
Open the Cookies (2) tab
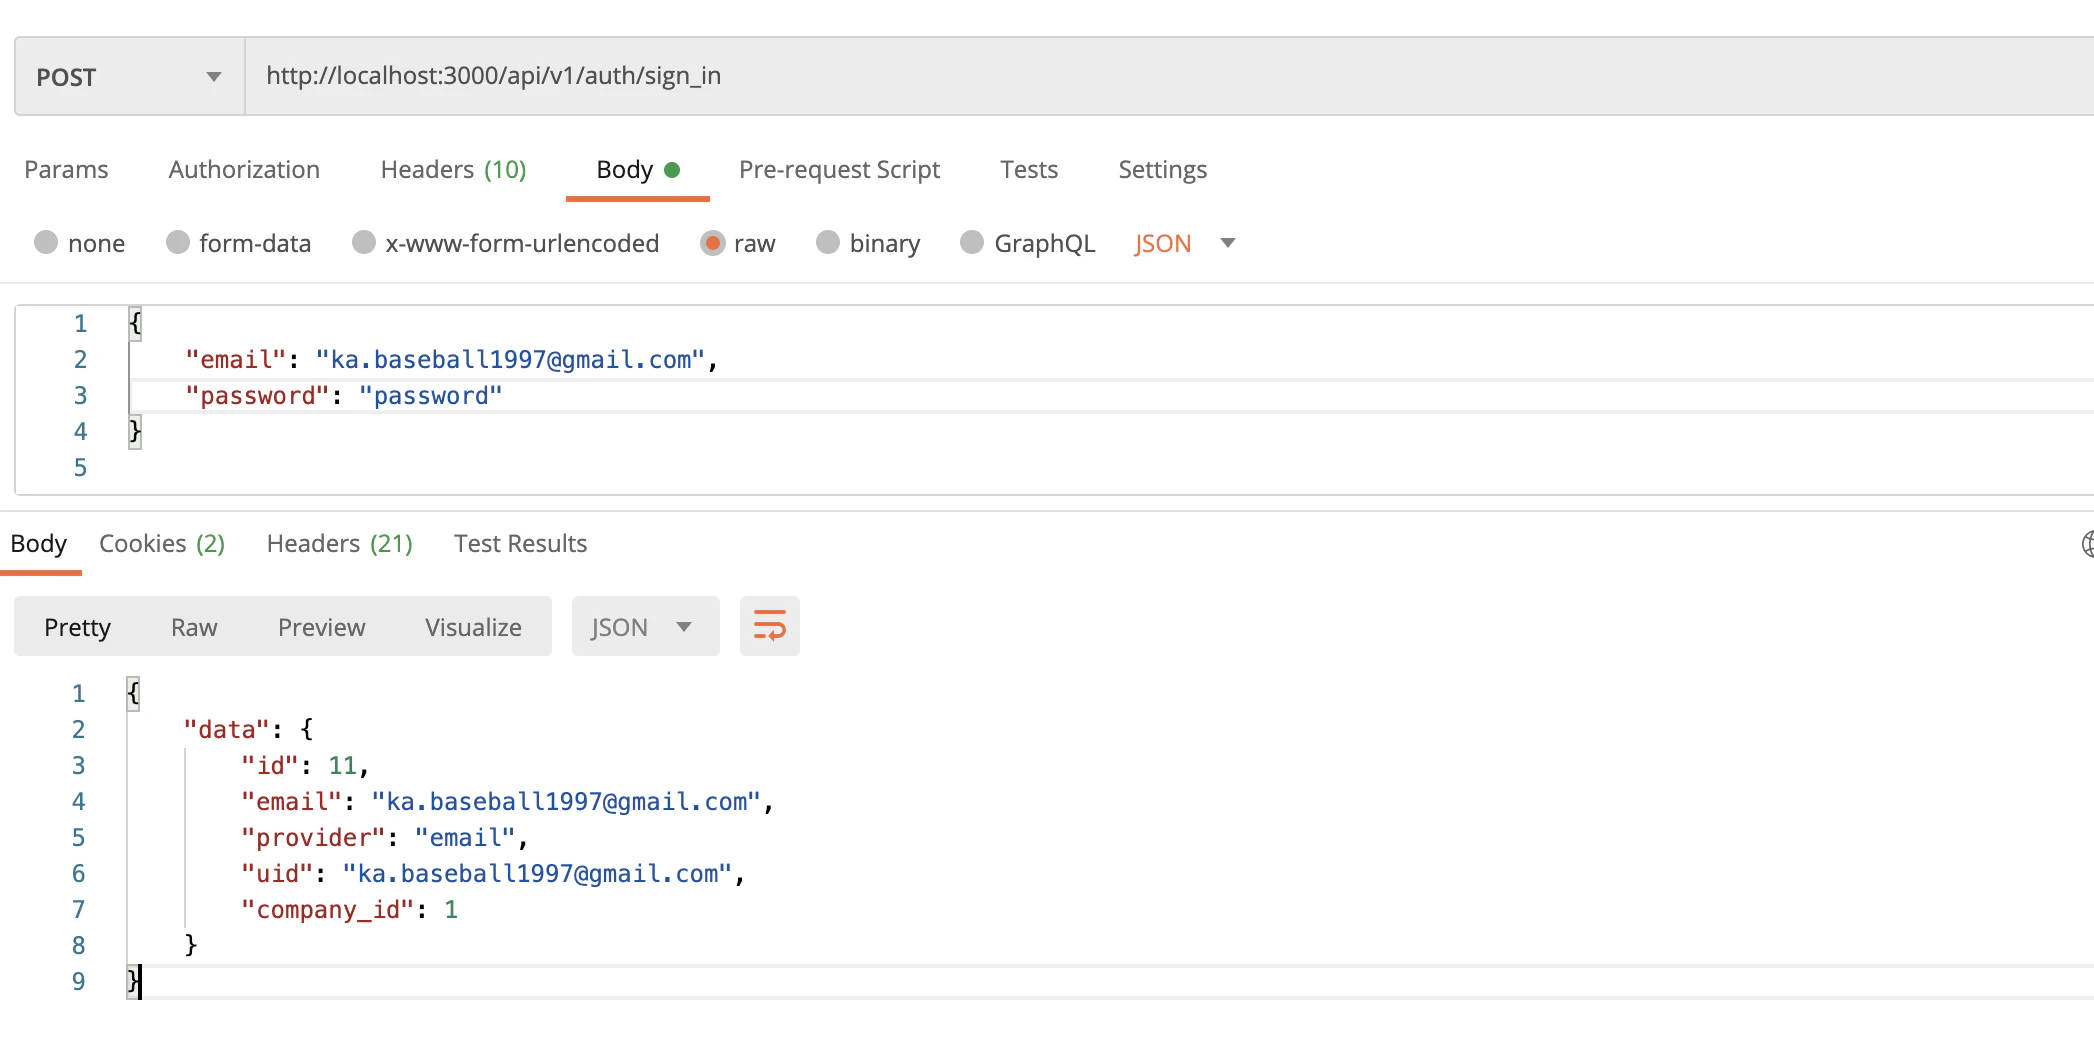tap(162, 543)
